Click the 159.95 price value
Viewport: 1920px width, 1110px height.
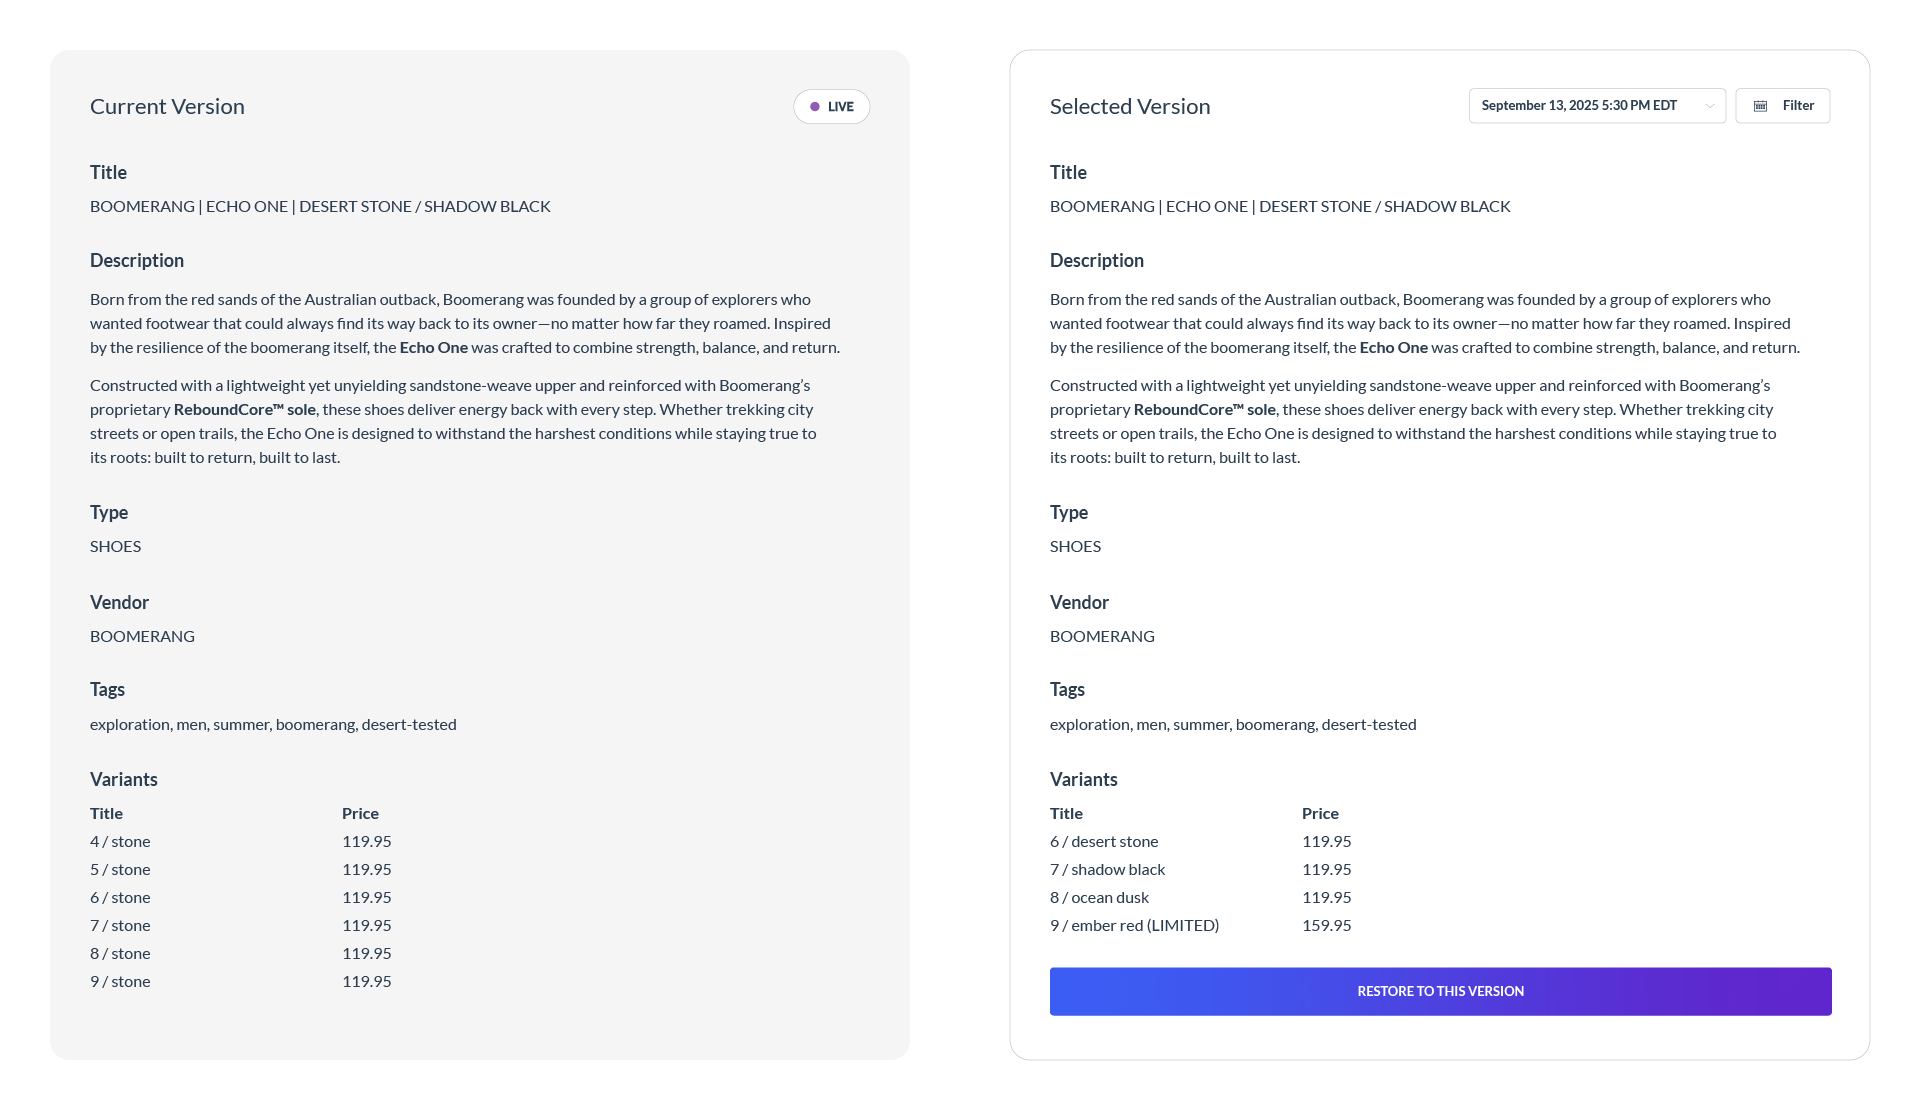(1326, 926)
